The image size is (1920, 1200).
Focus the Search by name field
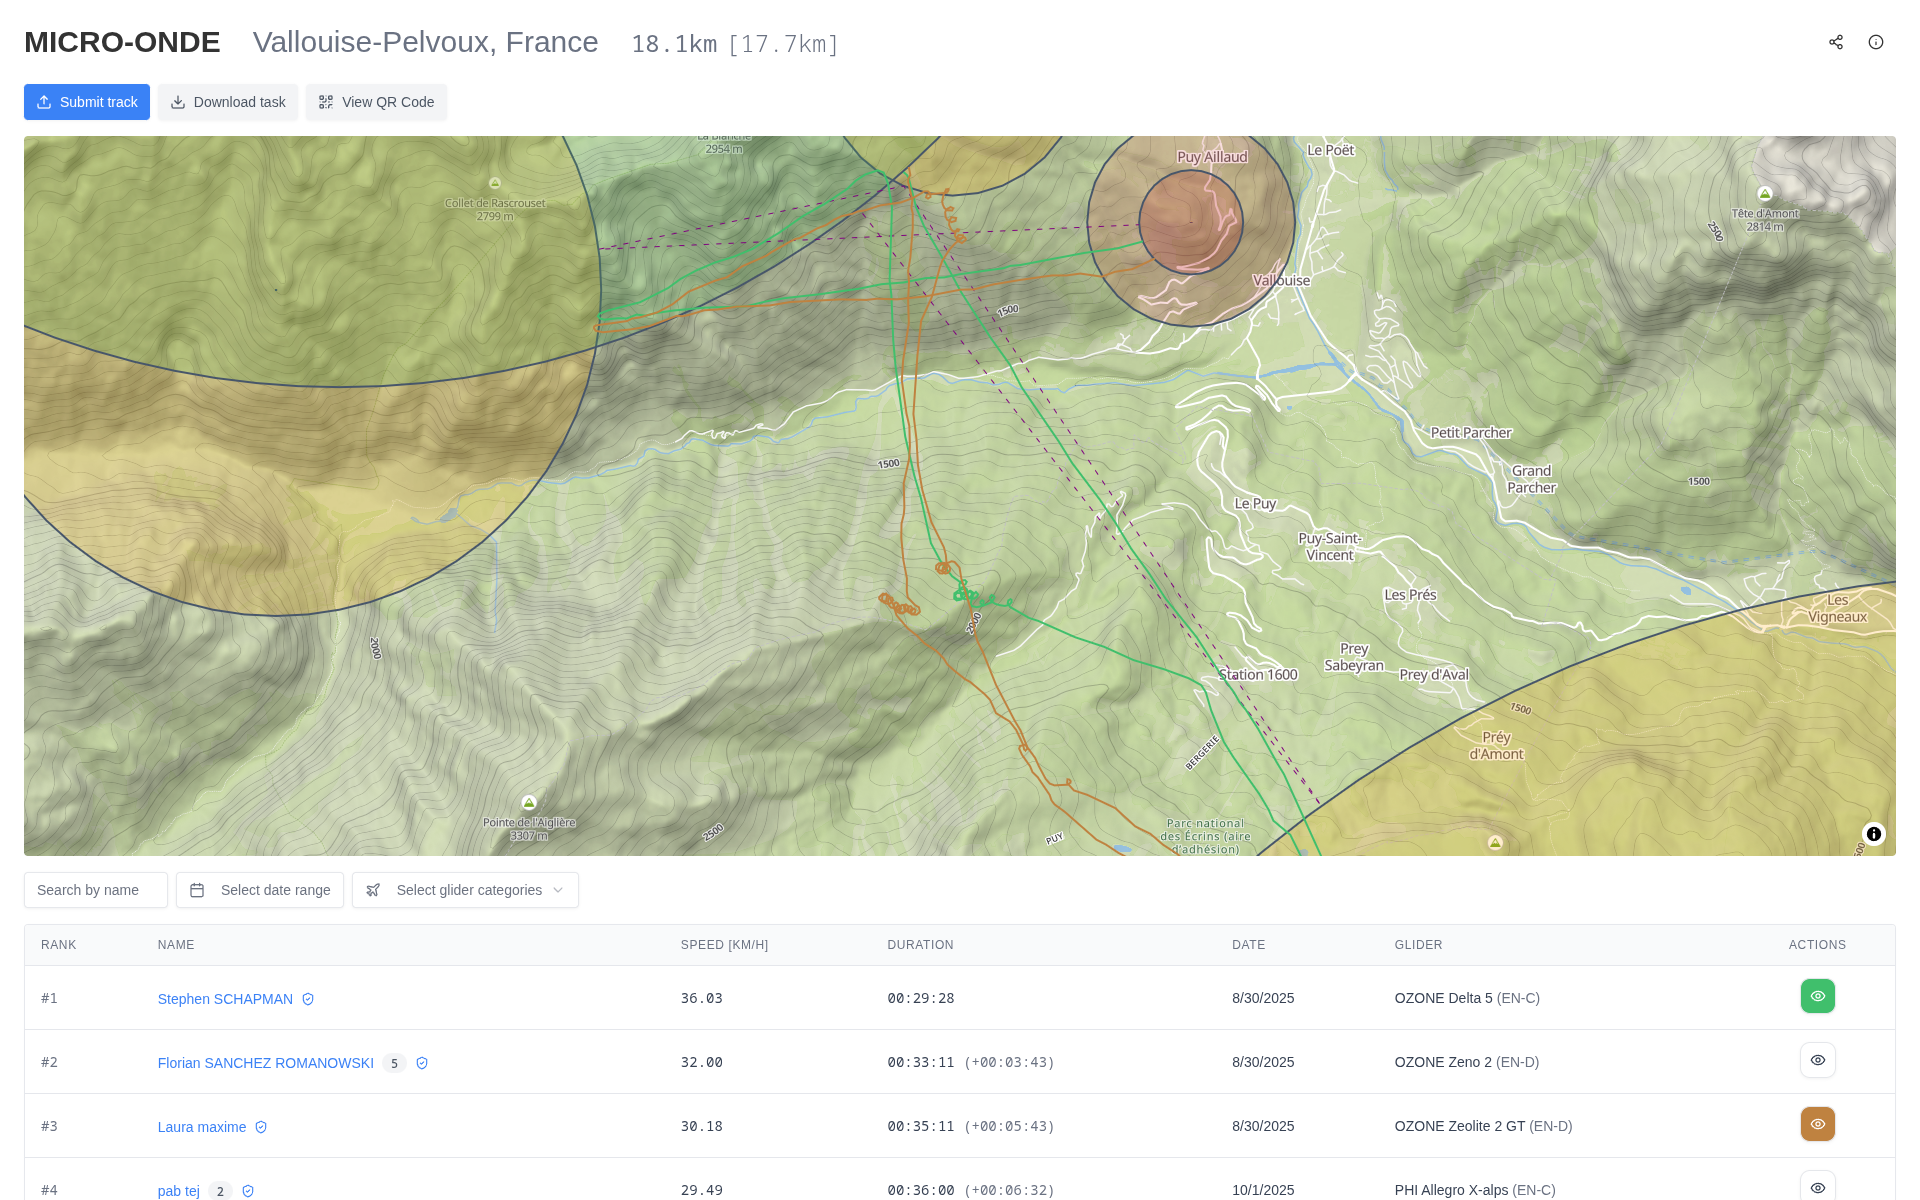(x=96, y=890)
